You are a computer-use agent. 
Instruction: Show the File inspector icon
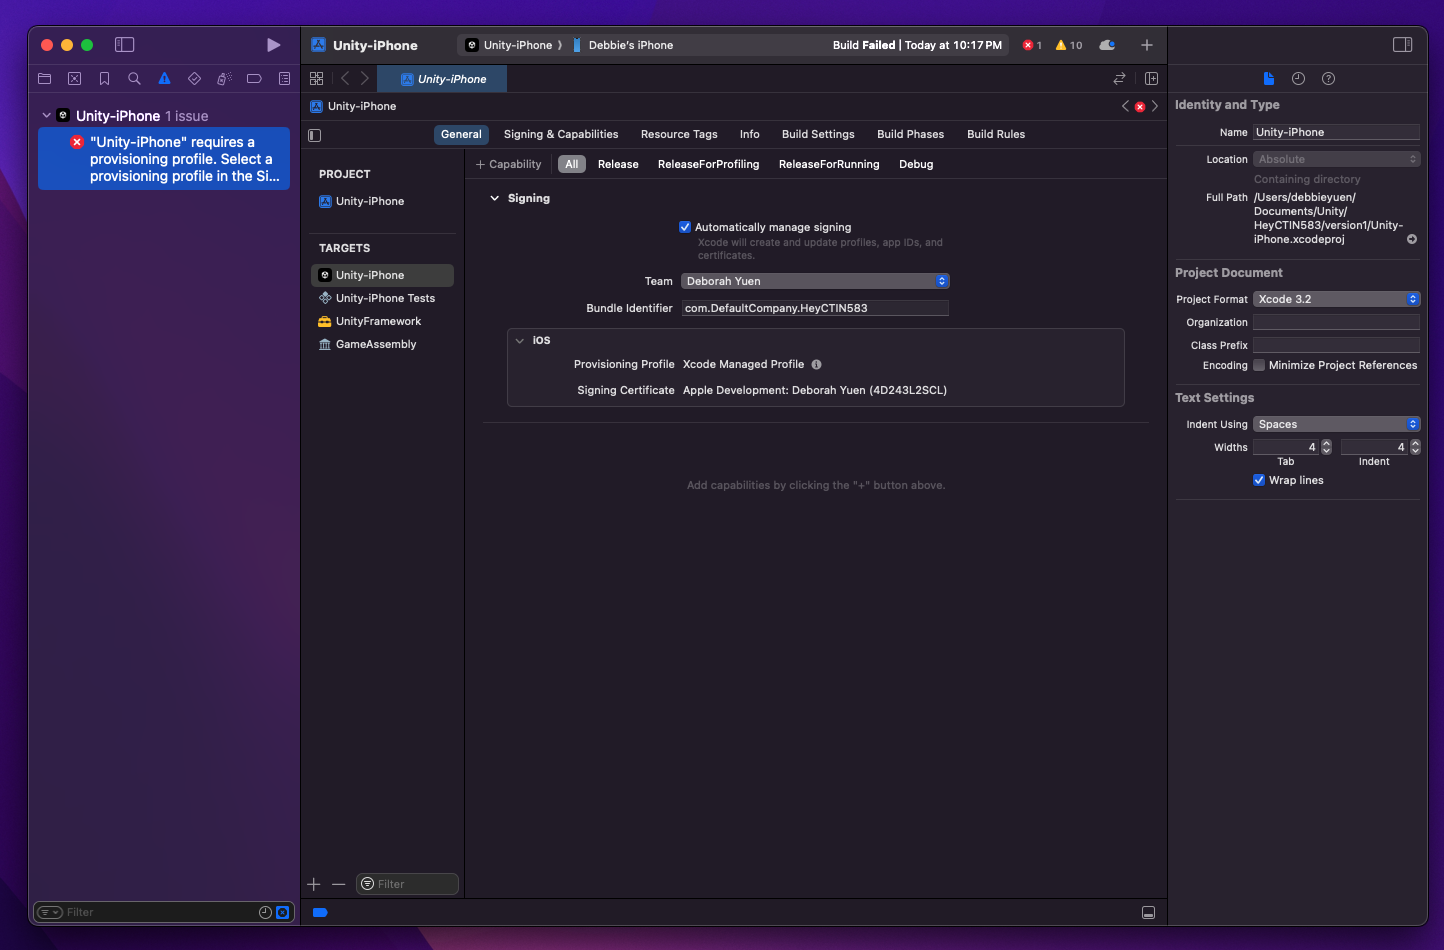[x=1268, y=78]
